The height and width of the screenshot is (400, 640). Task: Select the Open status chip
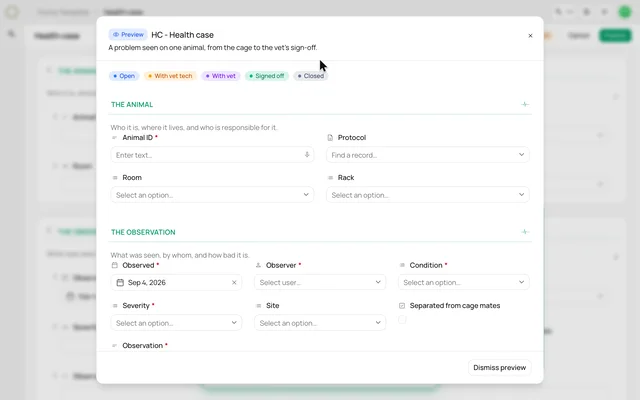pyautogui.click(x=124, y=76)
